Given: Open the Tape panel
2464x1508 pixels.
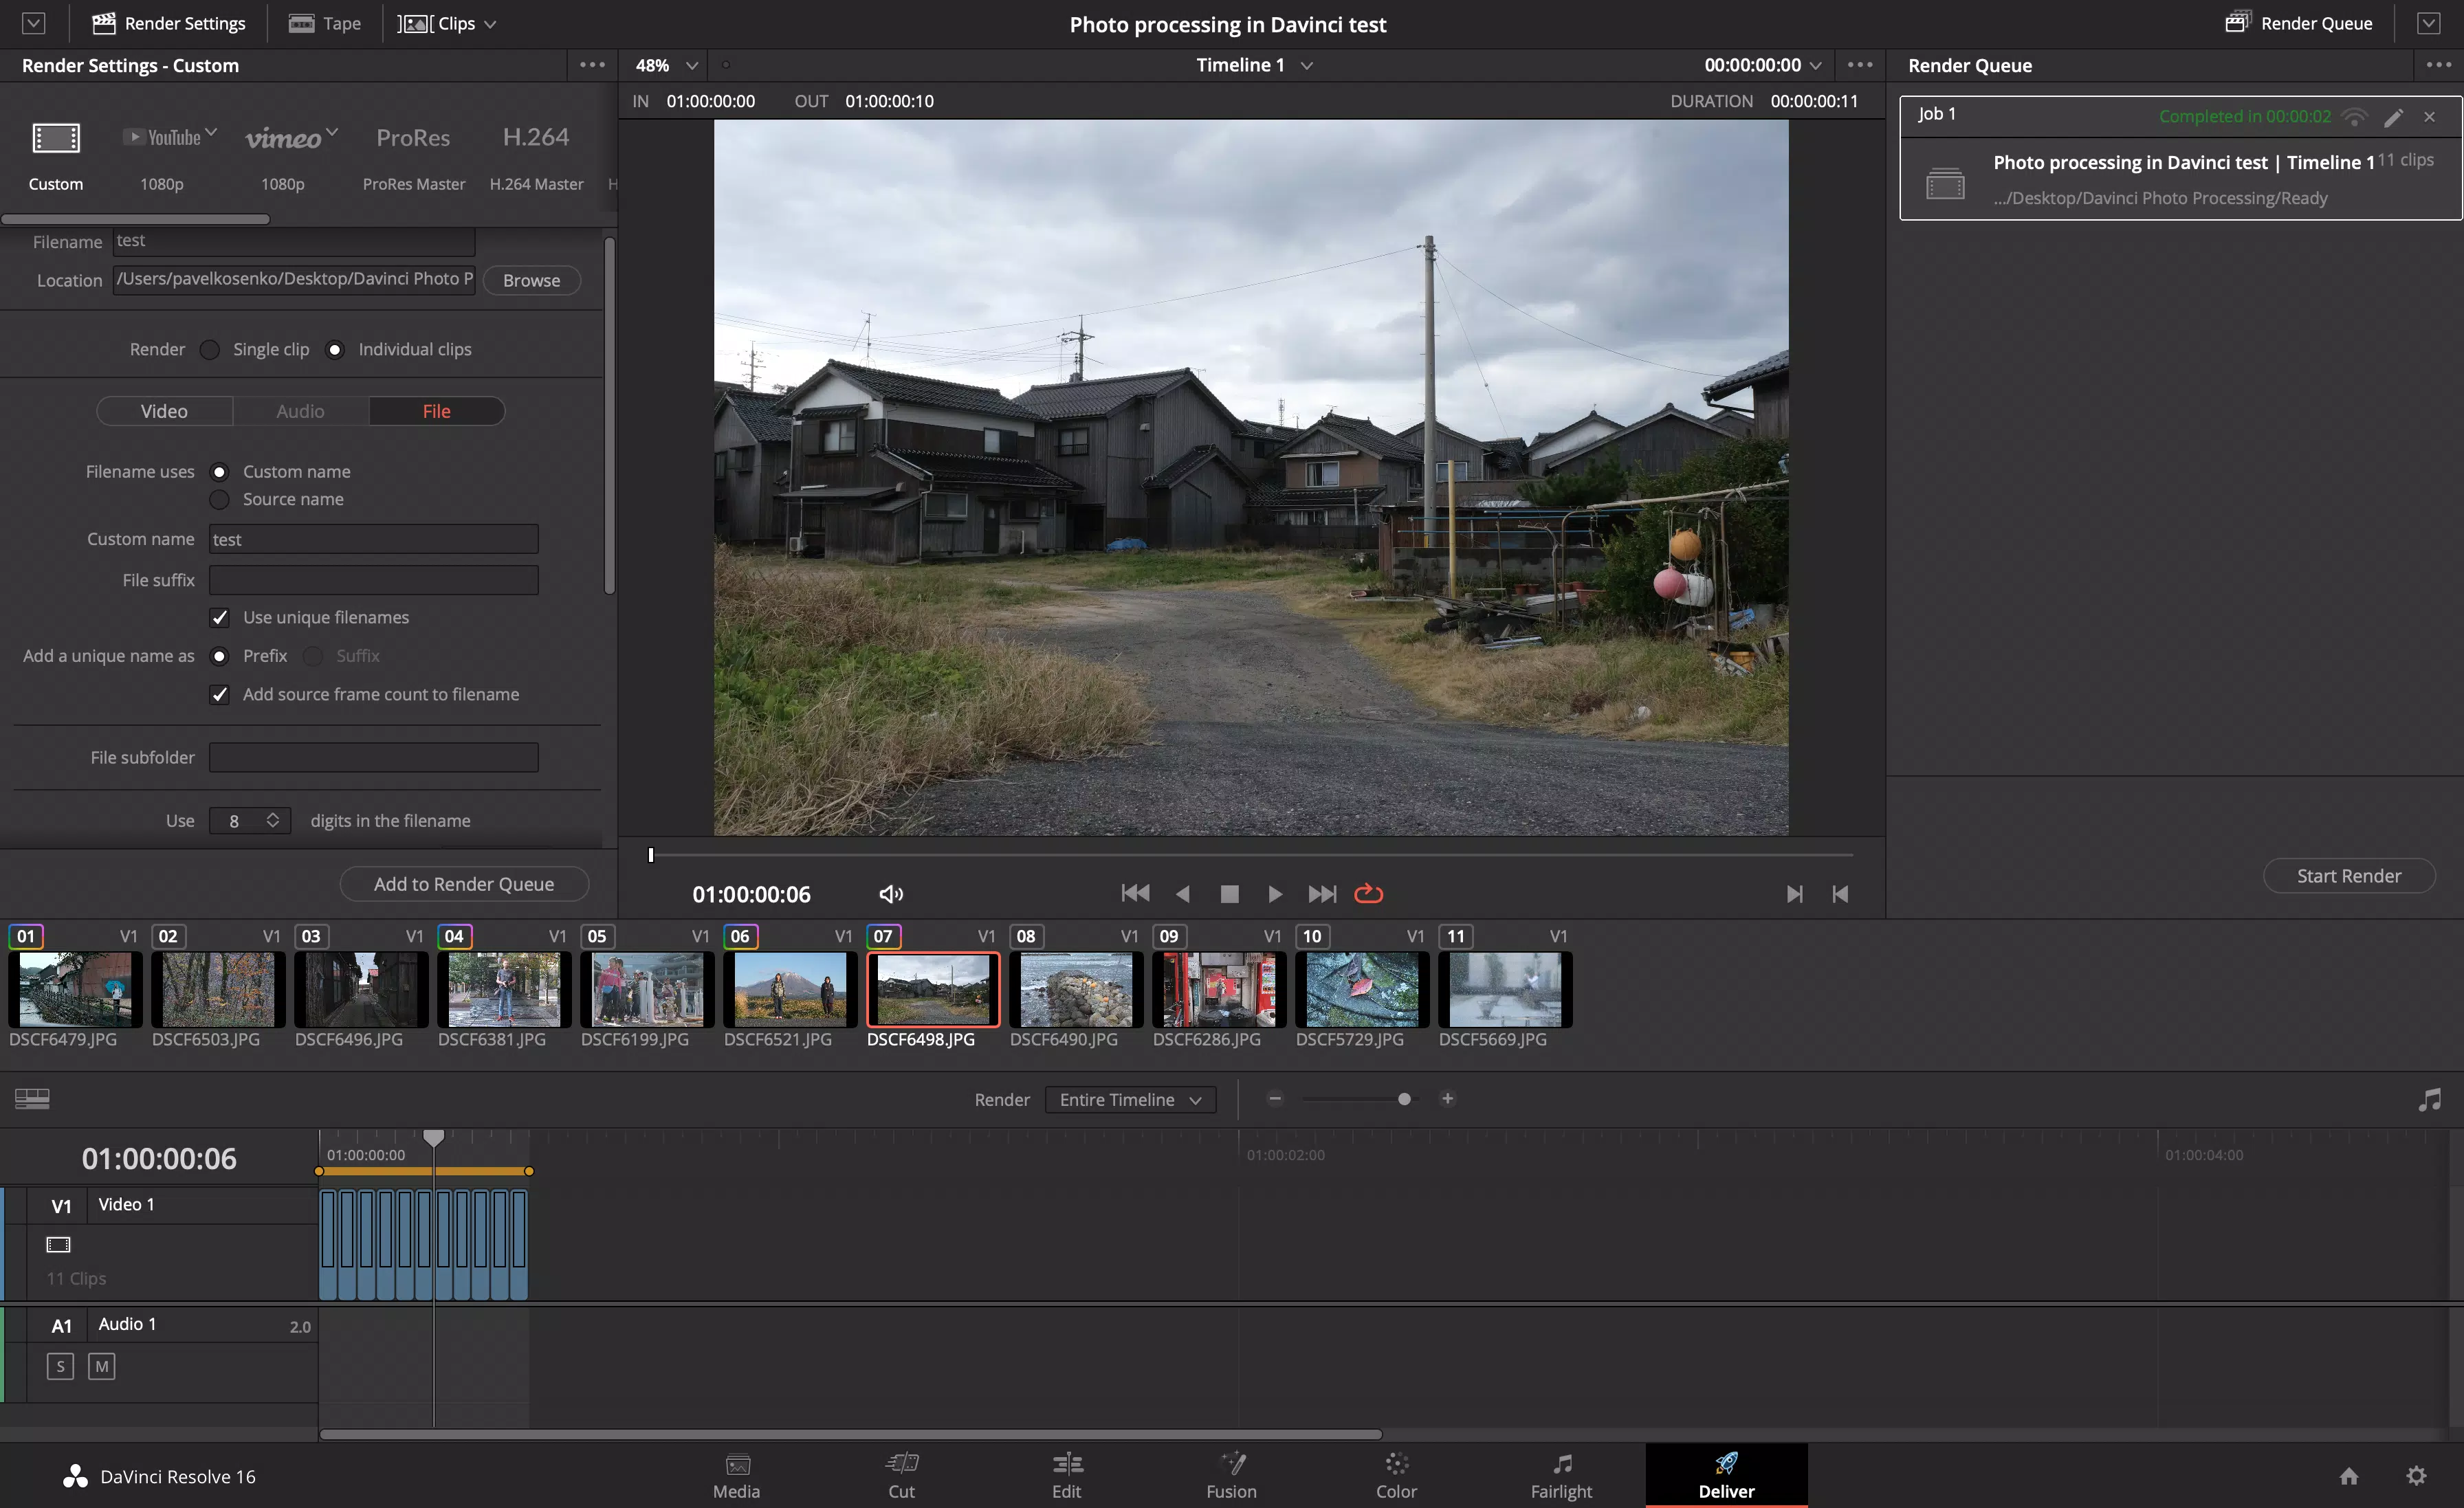Looking at the screenshot, I should pos(325,23).
